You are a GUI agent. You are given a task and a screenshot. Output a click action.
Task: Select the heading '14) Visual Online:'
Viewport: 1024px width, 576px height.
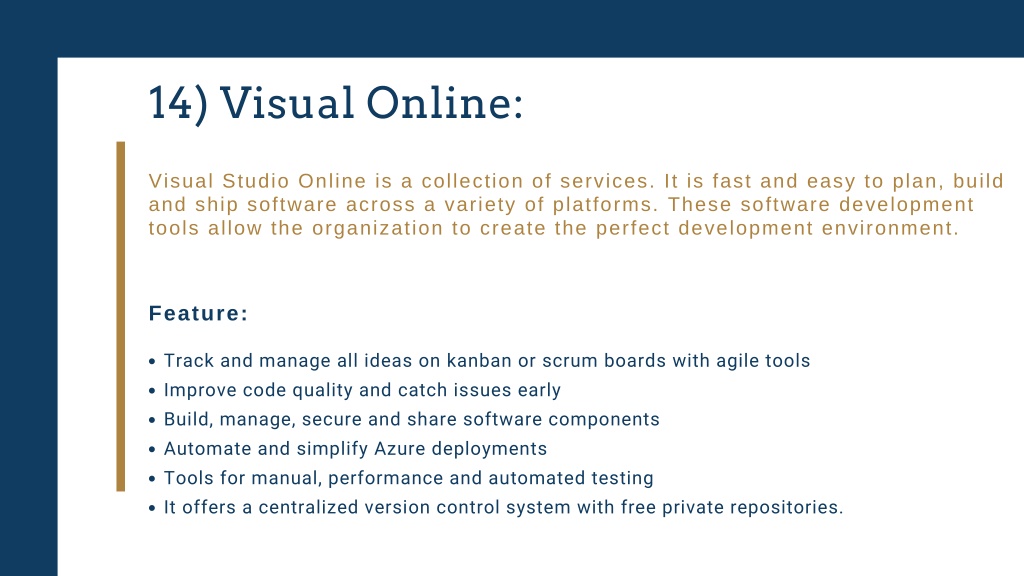point(336,103)
